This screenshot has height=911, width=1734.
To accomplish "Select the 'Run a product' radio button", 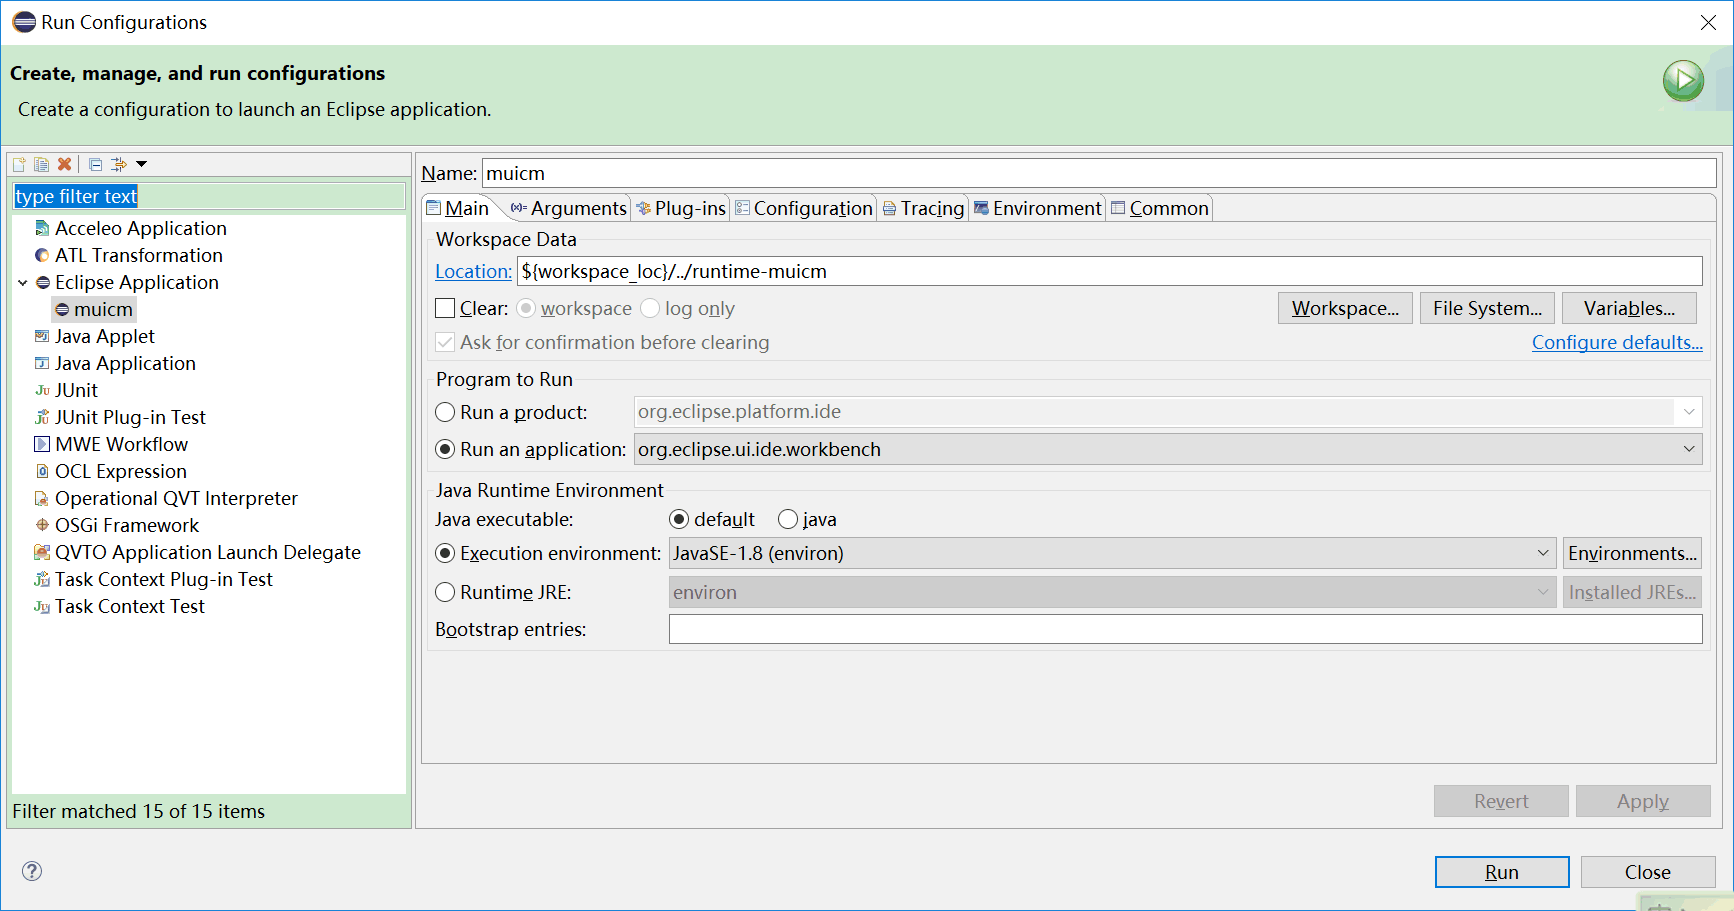I will (445, 412).
